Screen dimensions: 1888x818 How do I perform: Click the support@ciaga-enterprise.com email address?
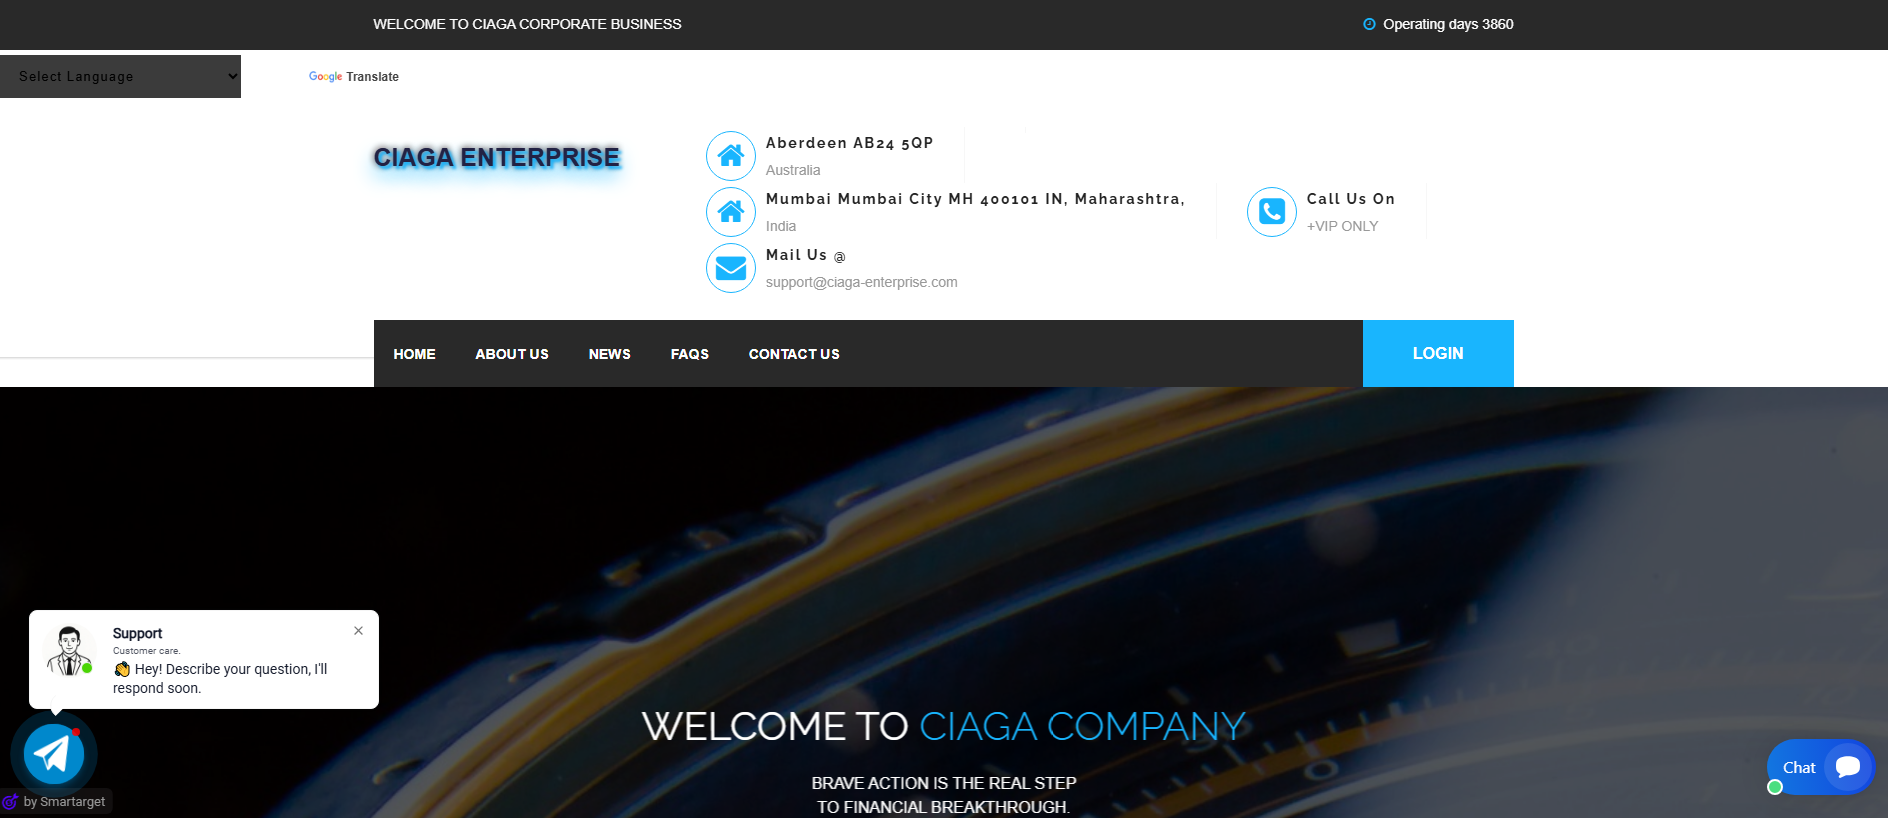[x=862, y=282]
